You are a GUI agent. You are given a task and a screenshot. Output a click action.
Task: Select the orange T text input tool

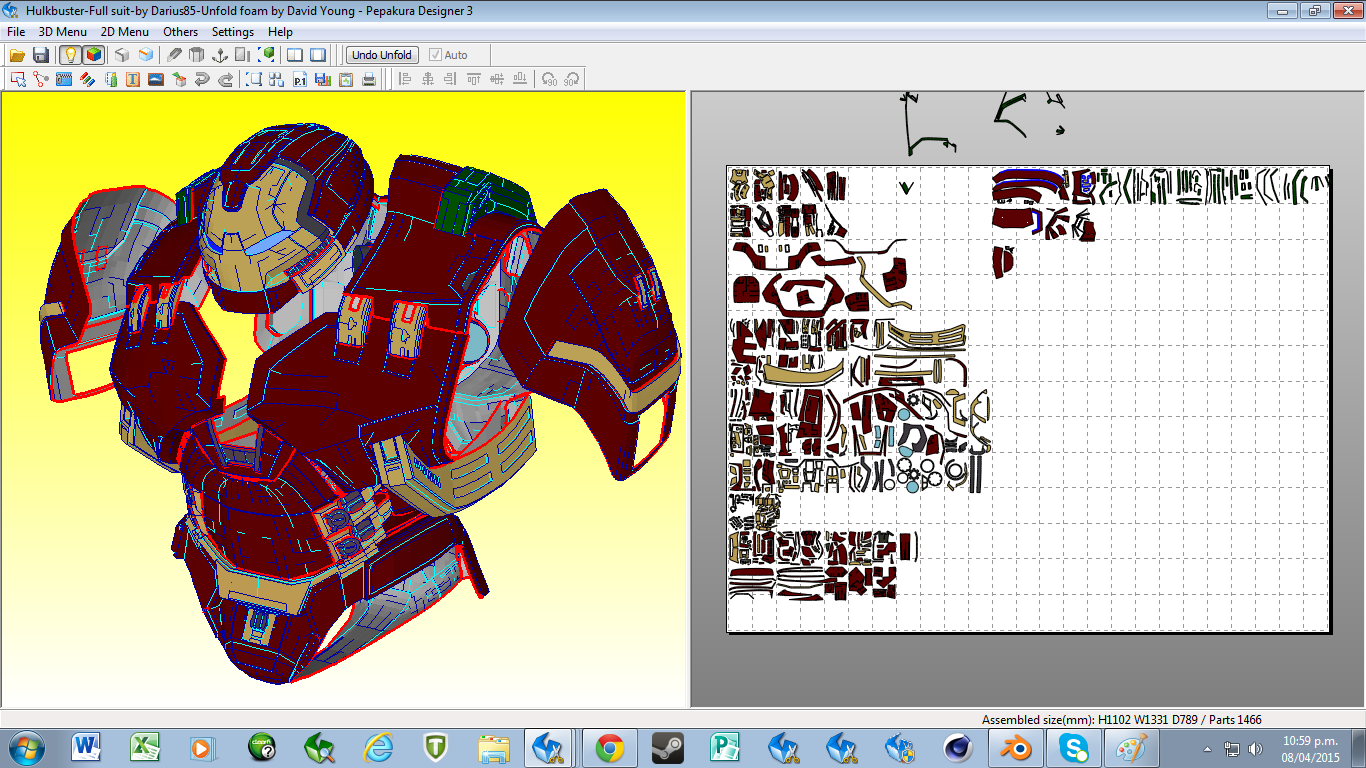133,79
